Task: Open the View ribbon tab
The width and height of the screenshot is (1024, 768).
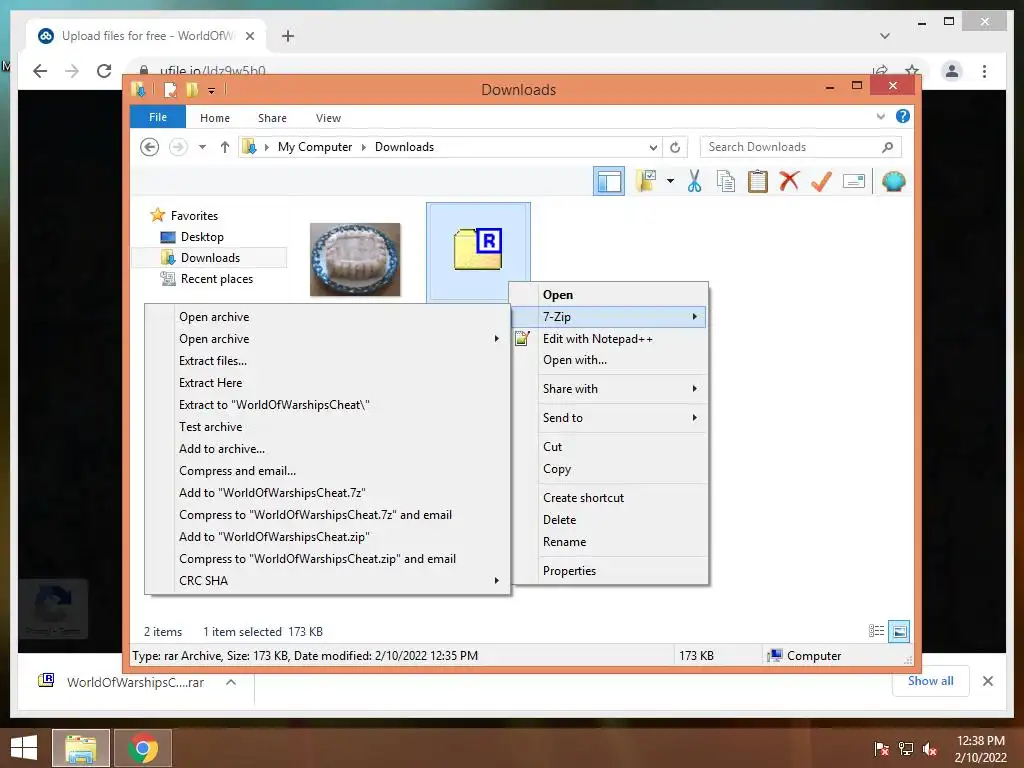Action: [328, 118]
